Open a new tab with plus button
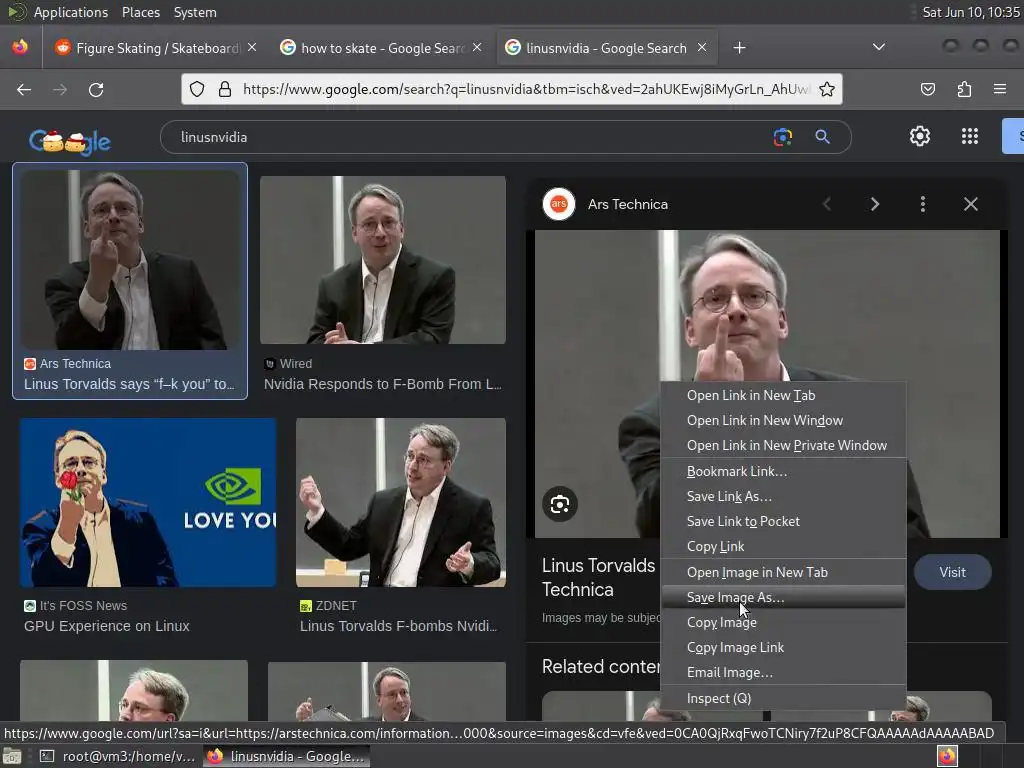This screenshot has height=768, width=1024. pyautogui.click(x=739, y=48)
